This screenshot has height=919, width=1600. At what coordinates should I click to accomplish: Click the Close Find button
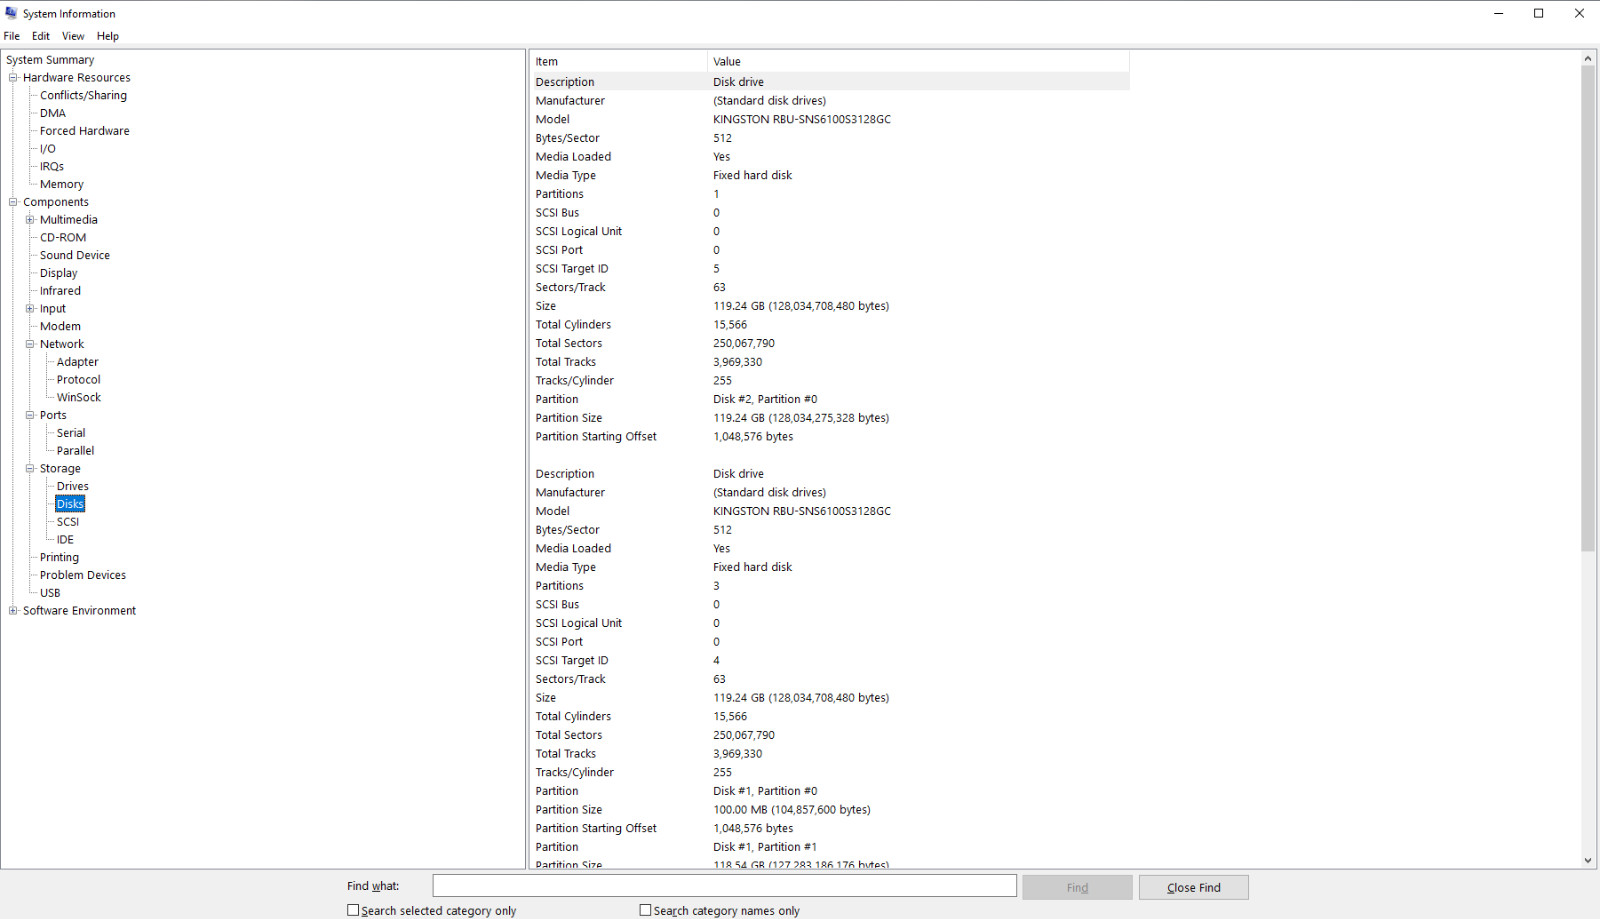1193,887
